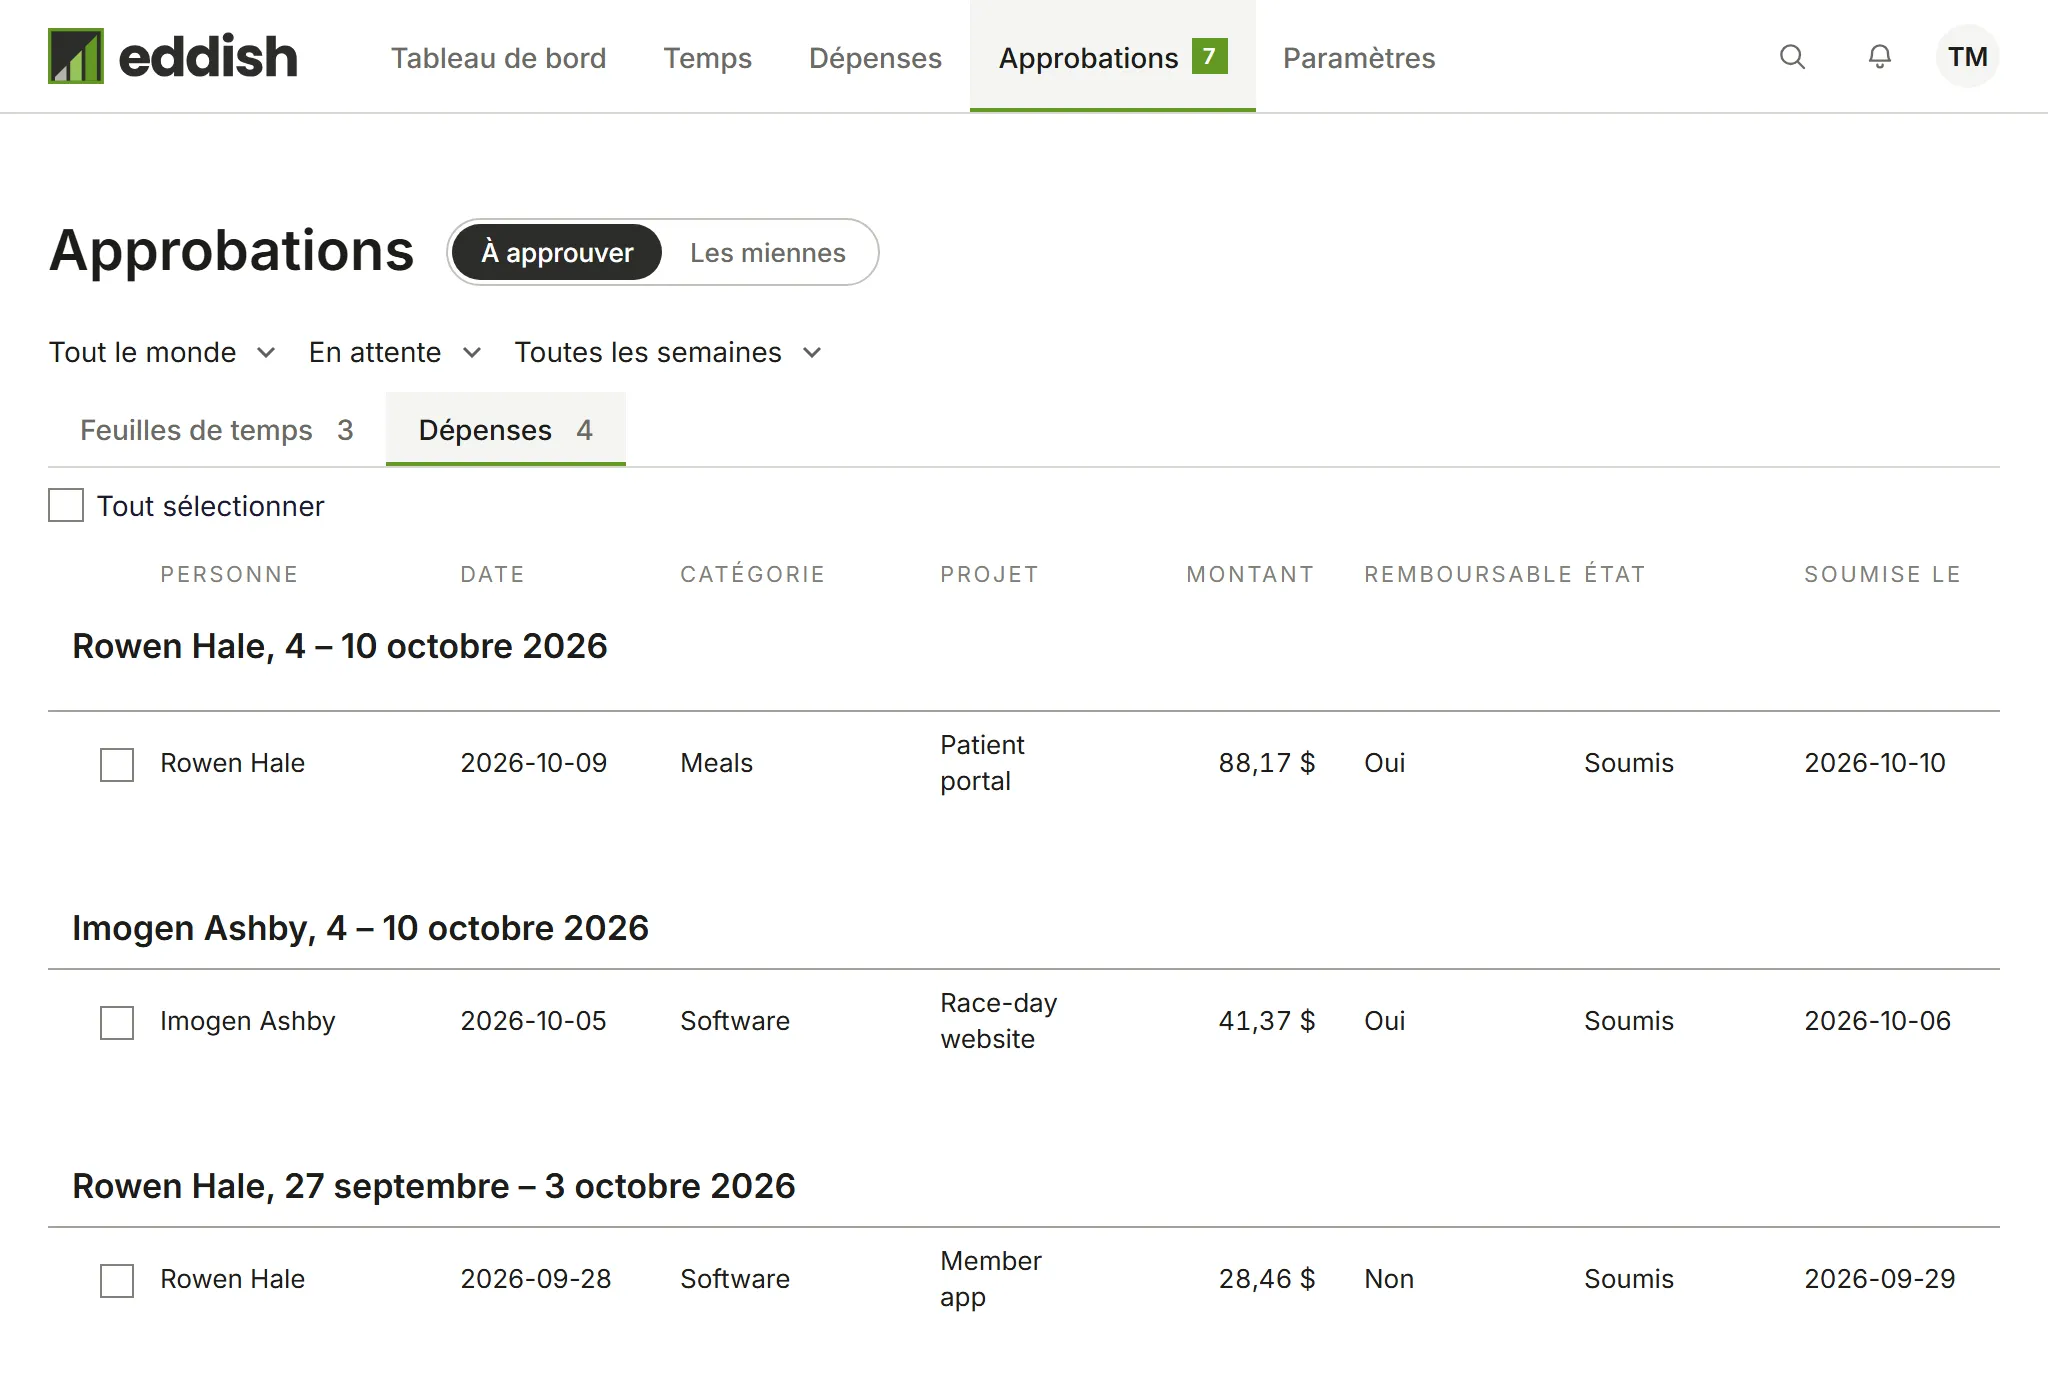2048x1400 pixels.
Task: Sort by REMBOURSABLE column header
Action: point(1468,574)
